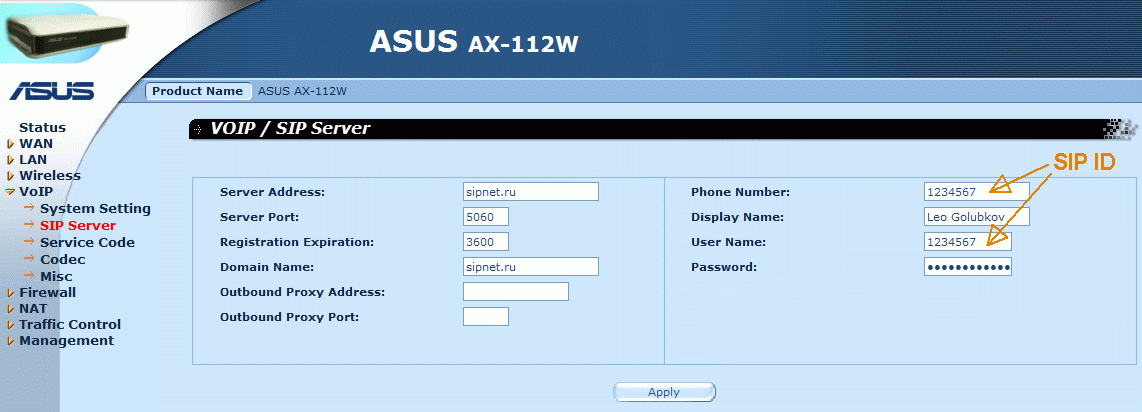Expand the LAN menu arrow
Viewport: 1142px width, 412px height.
[x=11, y=160]
